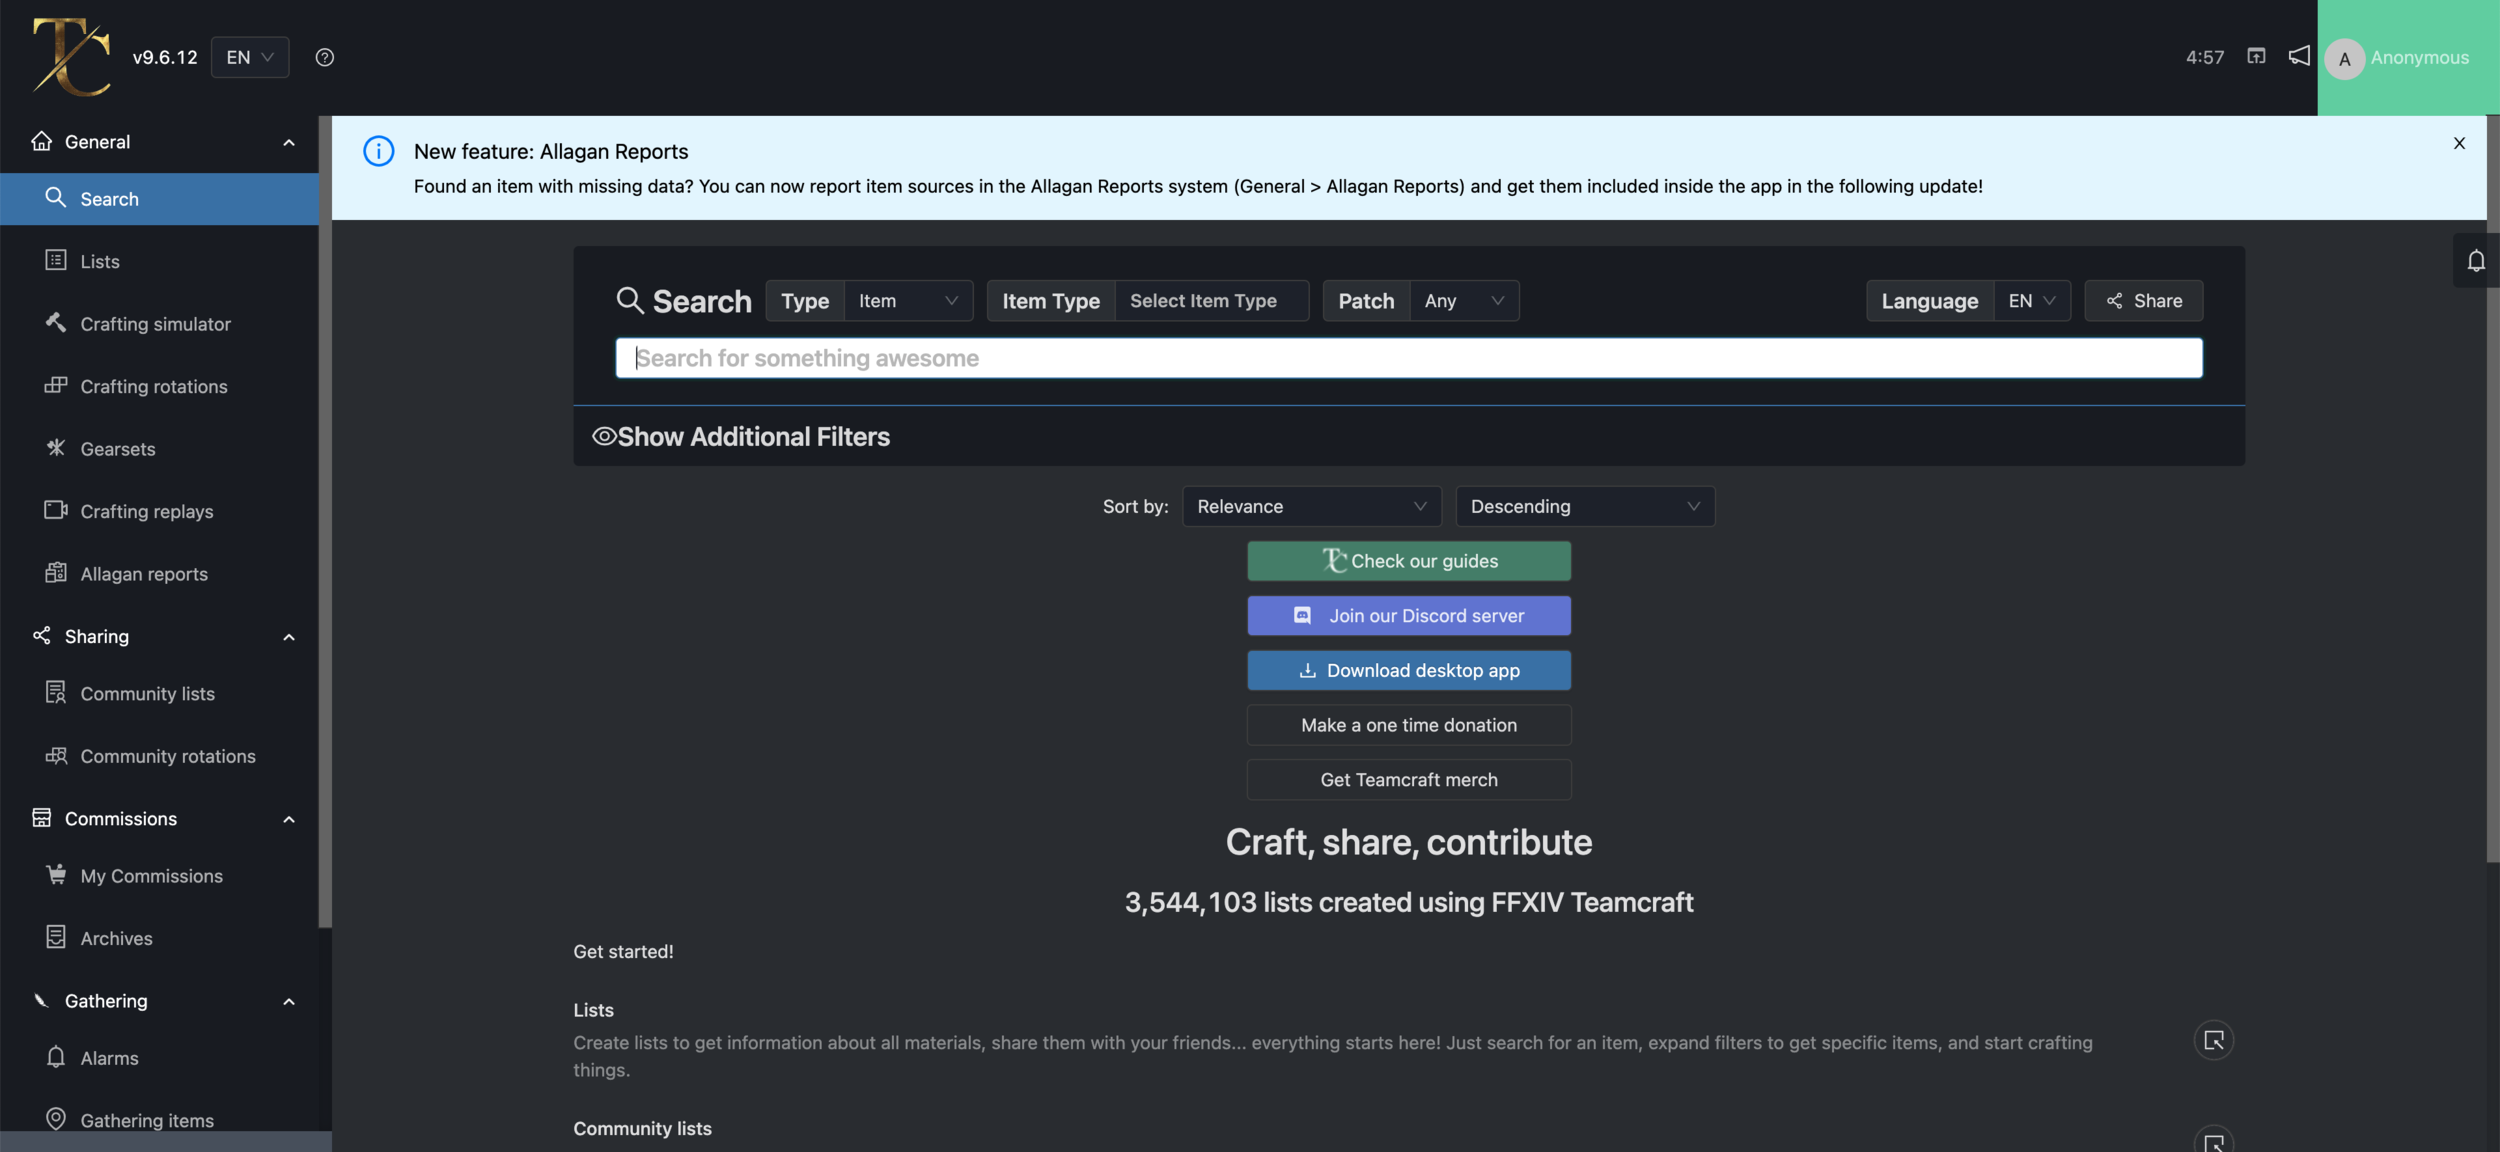Focus the Search for something awesome field
The width and height of the screenshot is (2500, 1152).
click(1408, 358)
